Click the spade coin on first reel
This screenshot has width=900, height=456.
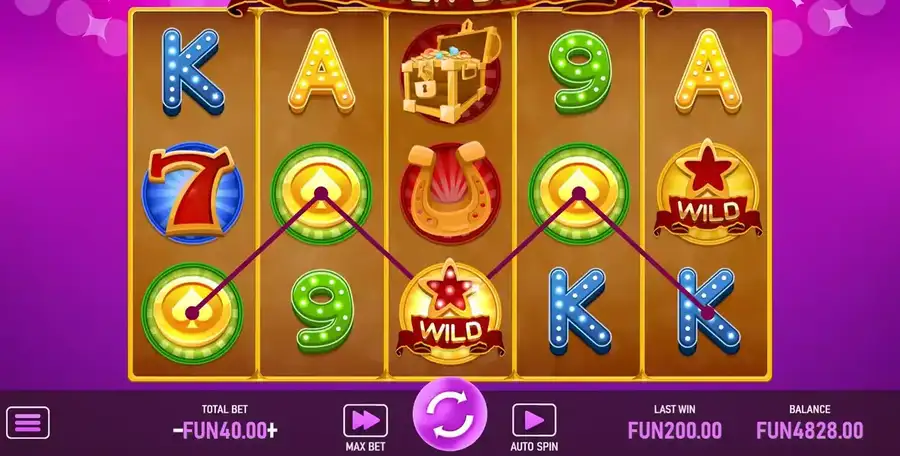[x=192, y=313]
